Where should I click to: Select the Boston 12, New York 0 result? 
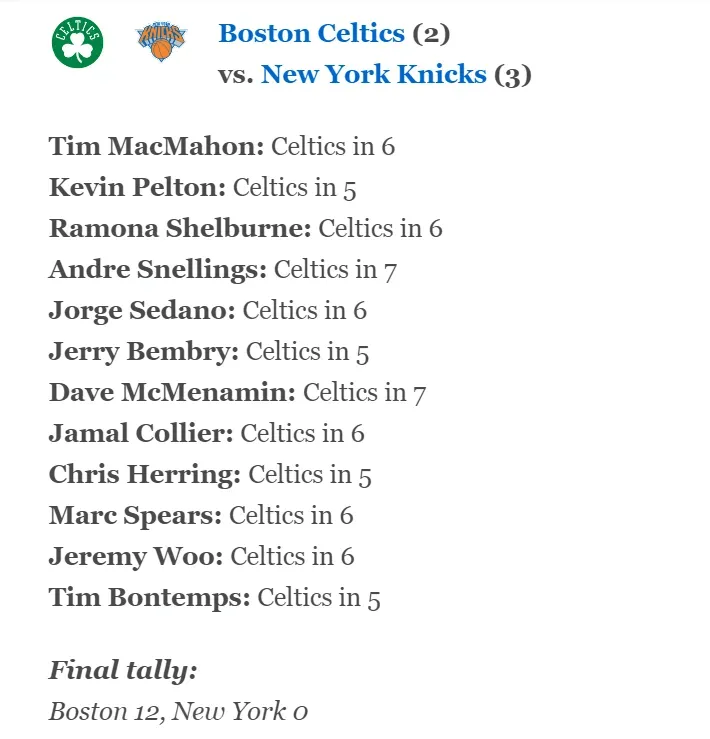pos(178,711)
